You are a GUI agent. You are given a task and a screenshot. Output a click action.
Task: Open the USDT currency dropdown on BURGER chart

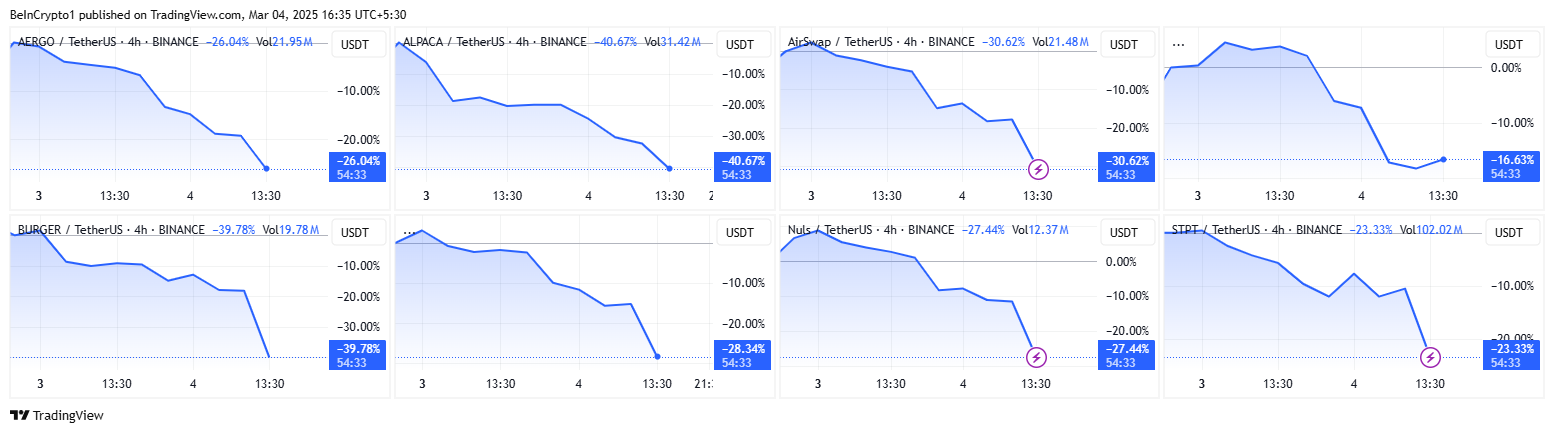[x=357, y=233]
